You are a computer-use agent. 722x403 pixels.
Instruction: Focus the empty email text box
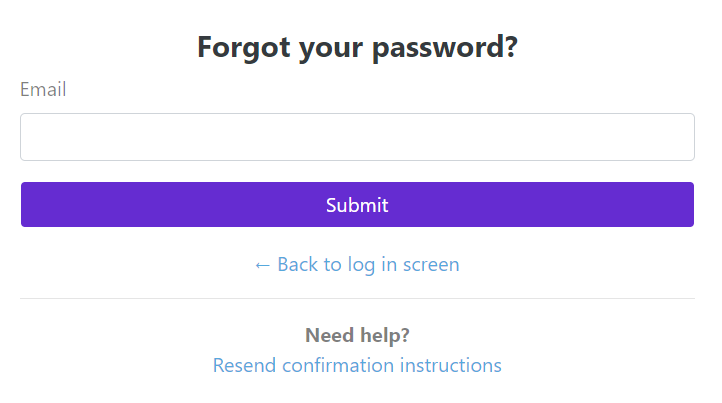click(x=357, y=137)
